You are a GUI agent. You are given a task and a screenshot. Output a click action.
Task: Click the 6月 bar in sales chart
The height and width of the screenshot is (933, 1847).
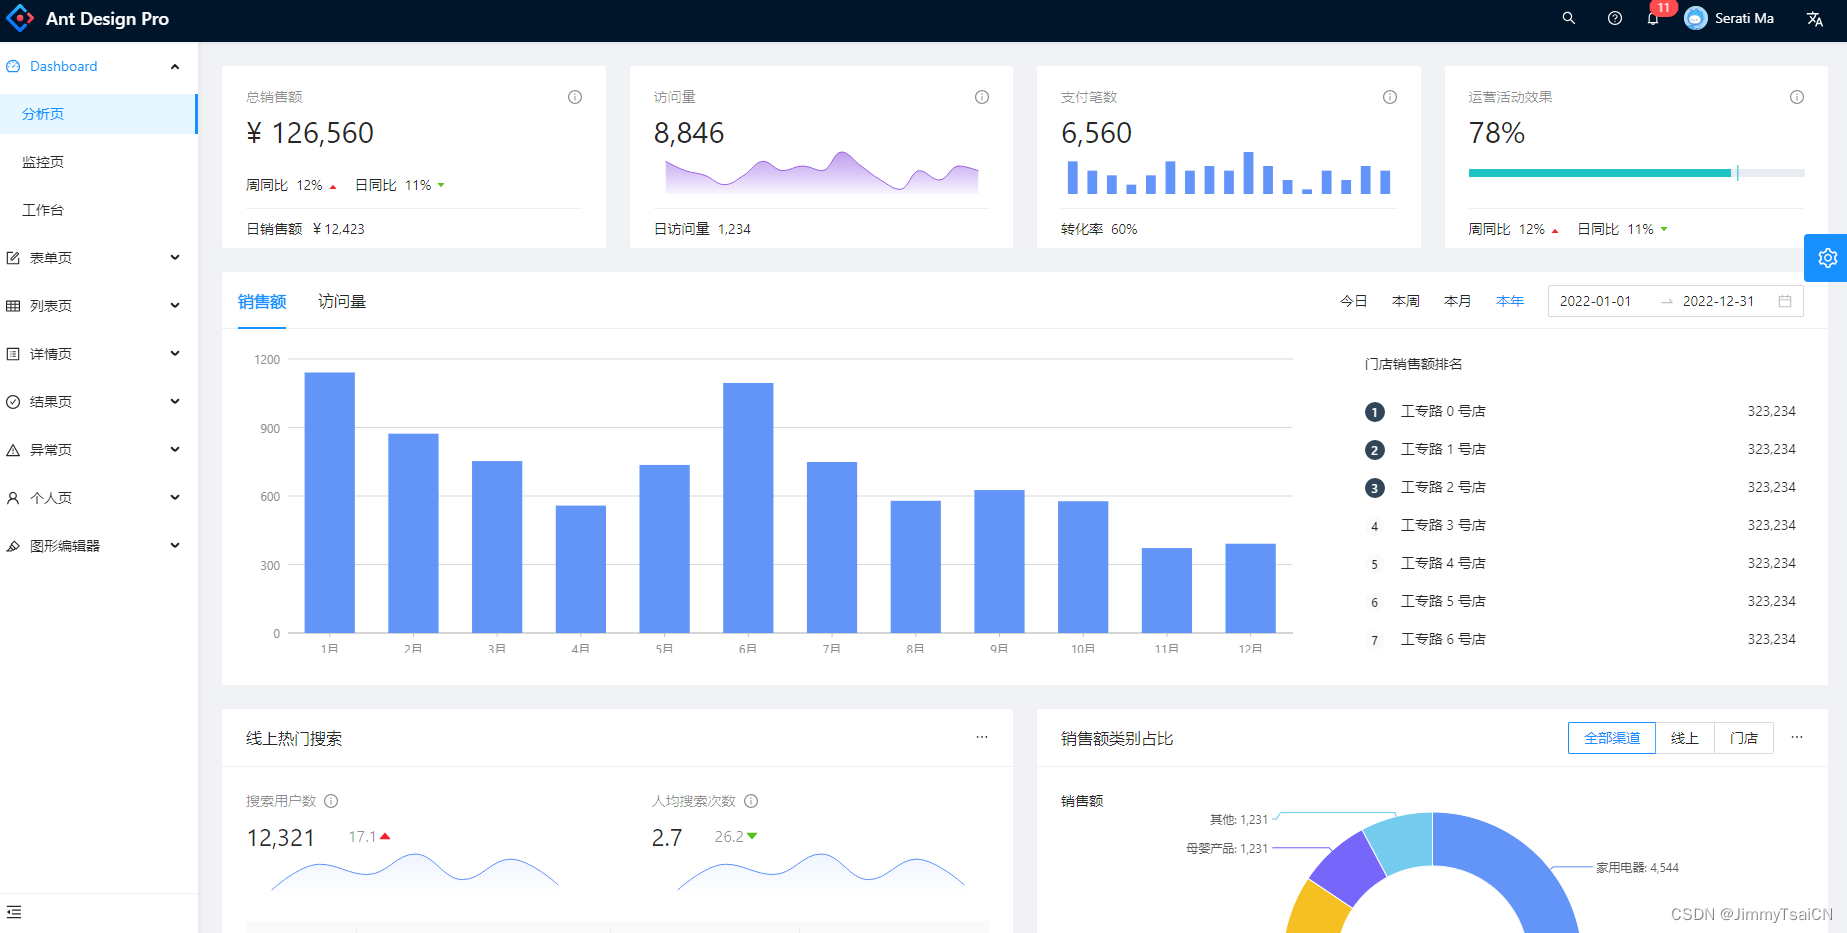(748, 508)
